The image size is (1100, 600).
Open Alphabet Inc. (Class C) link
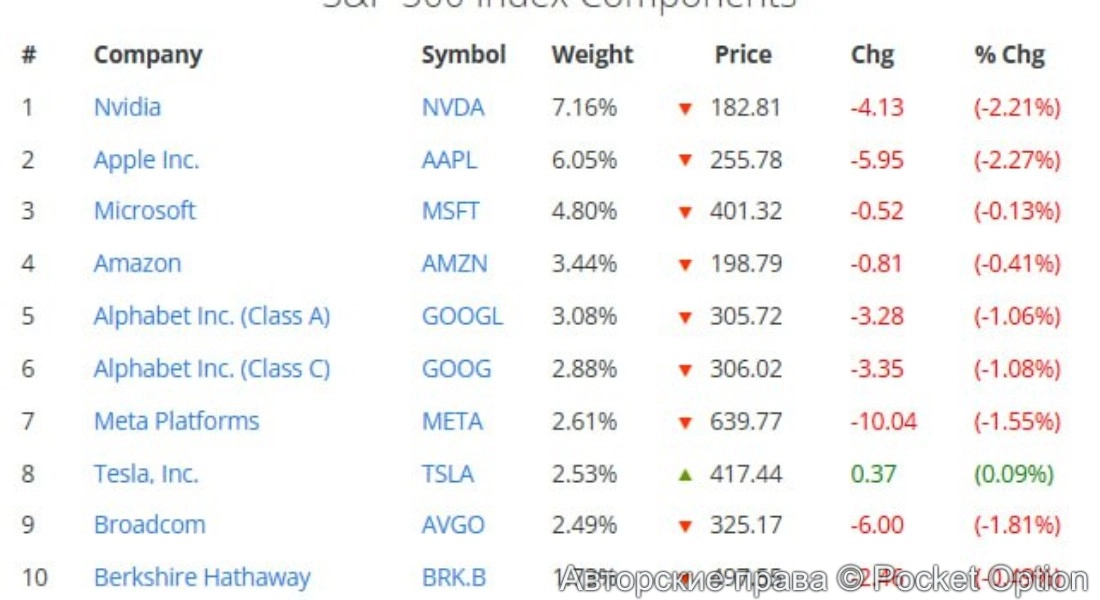[x=211, y=368]
